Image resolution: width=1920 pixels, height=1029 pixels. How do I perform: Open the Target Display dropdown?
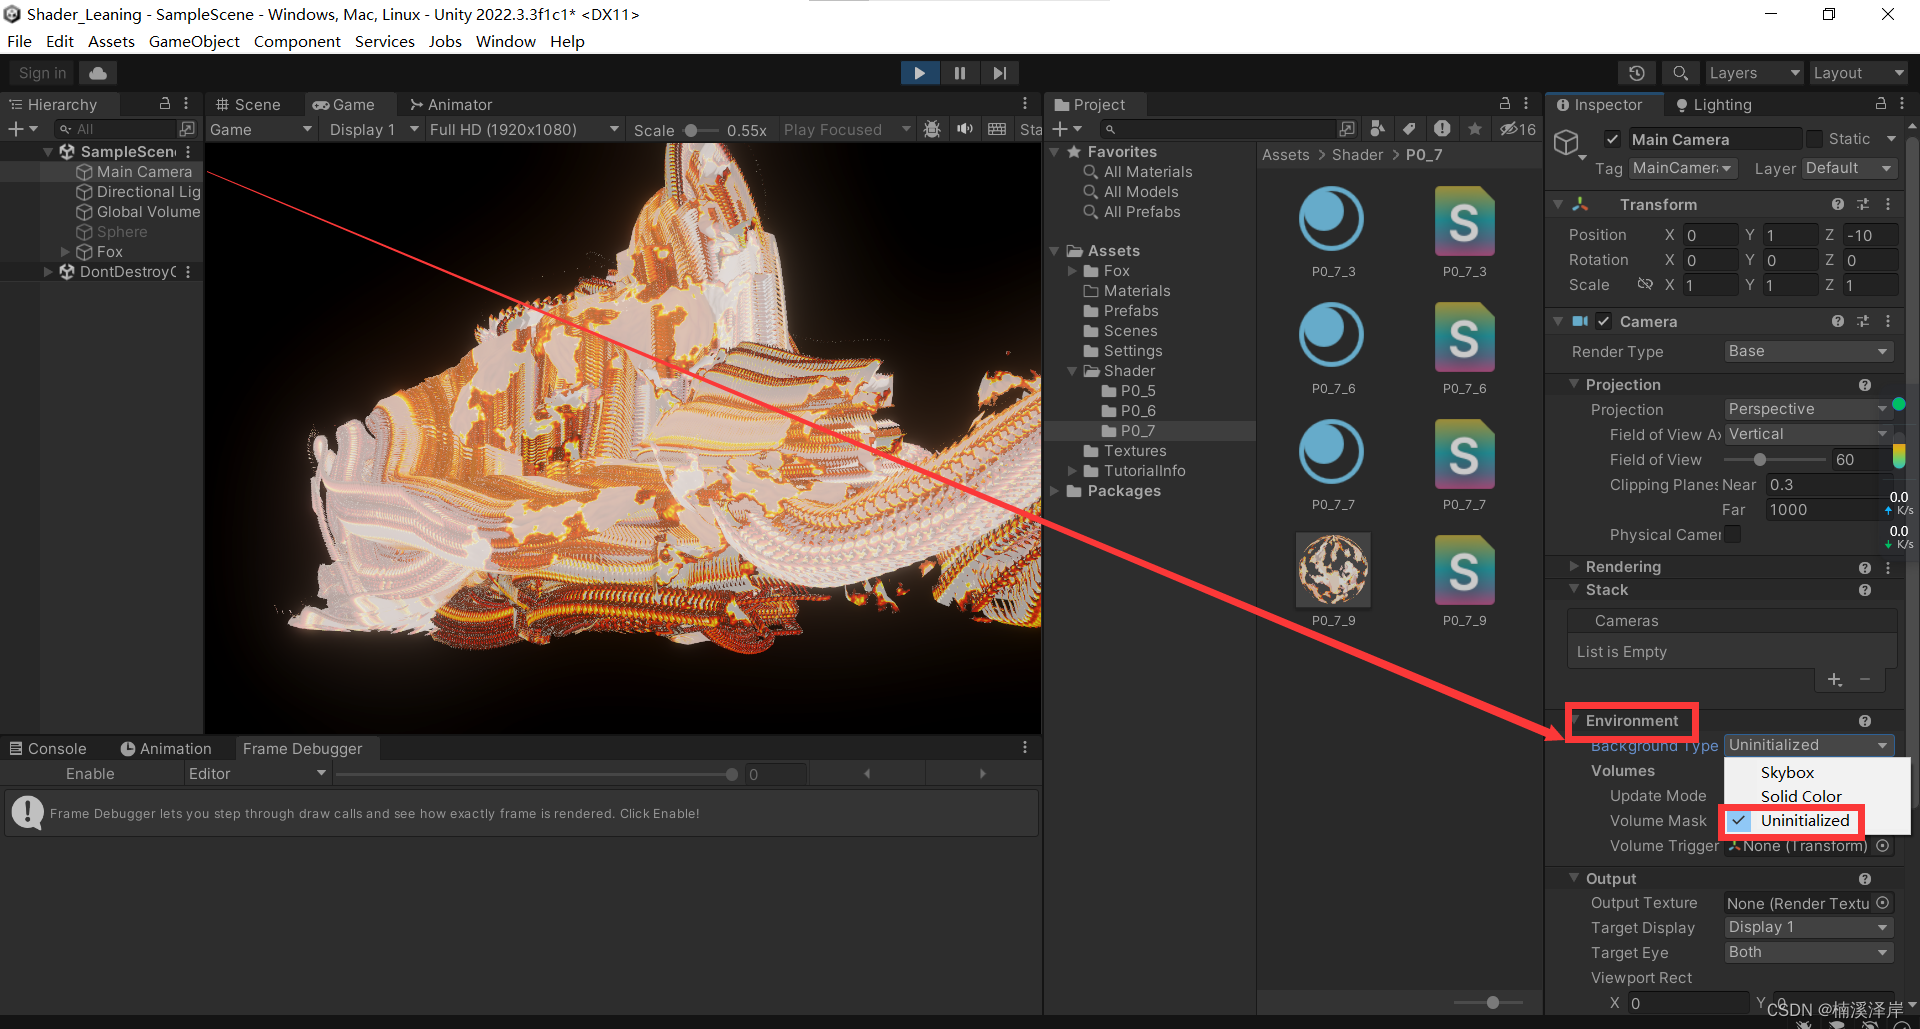1809,927
